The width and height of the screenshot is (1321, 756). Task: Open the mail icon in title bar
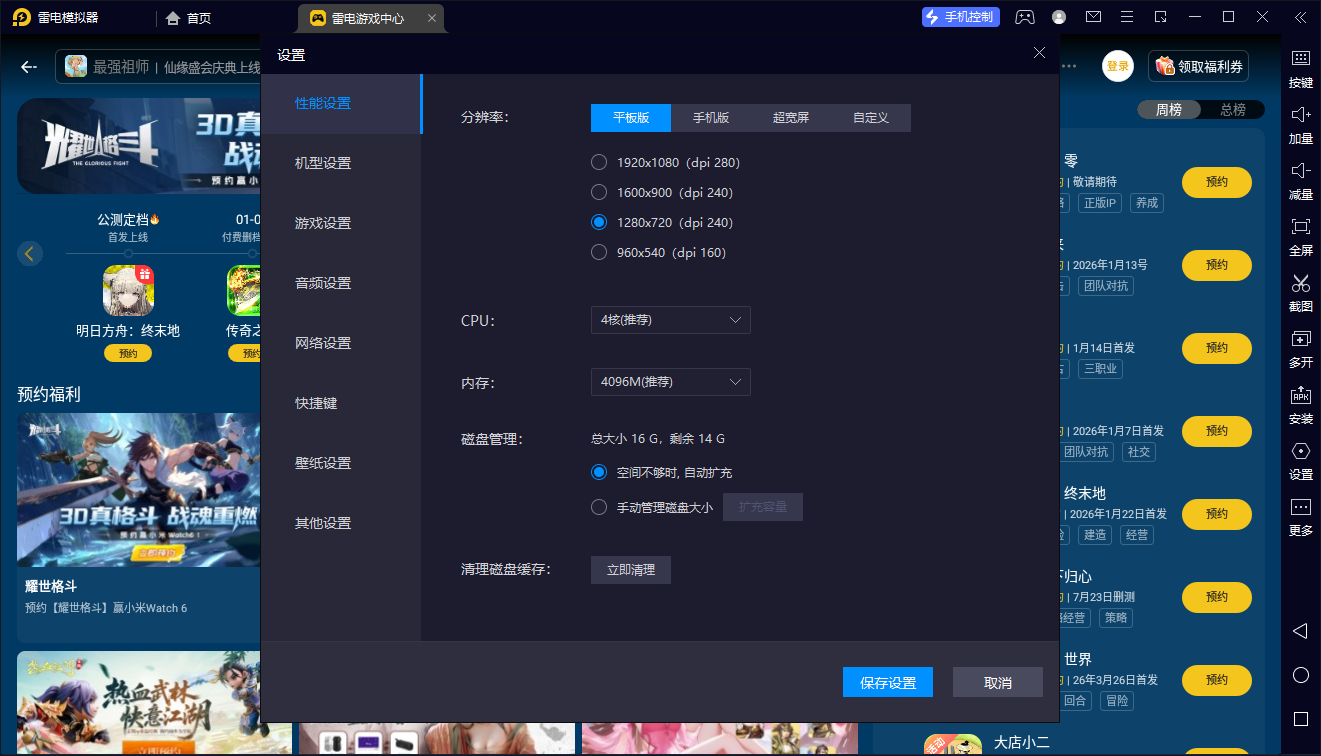(1093, 17)
